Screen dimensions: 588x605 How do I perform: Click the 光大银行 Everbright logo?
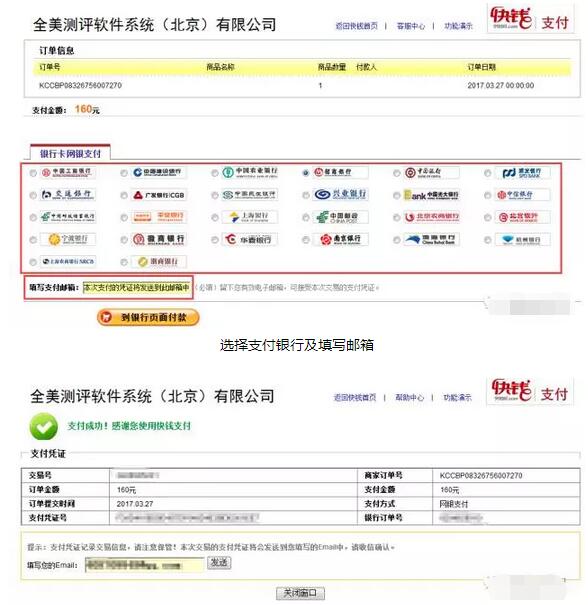pyautogui.click(x=431, y=195)
